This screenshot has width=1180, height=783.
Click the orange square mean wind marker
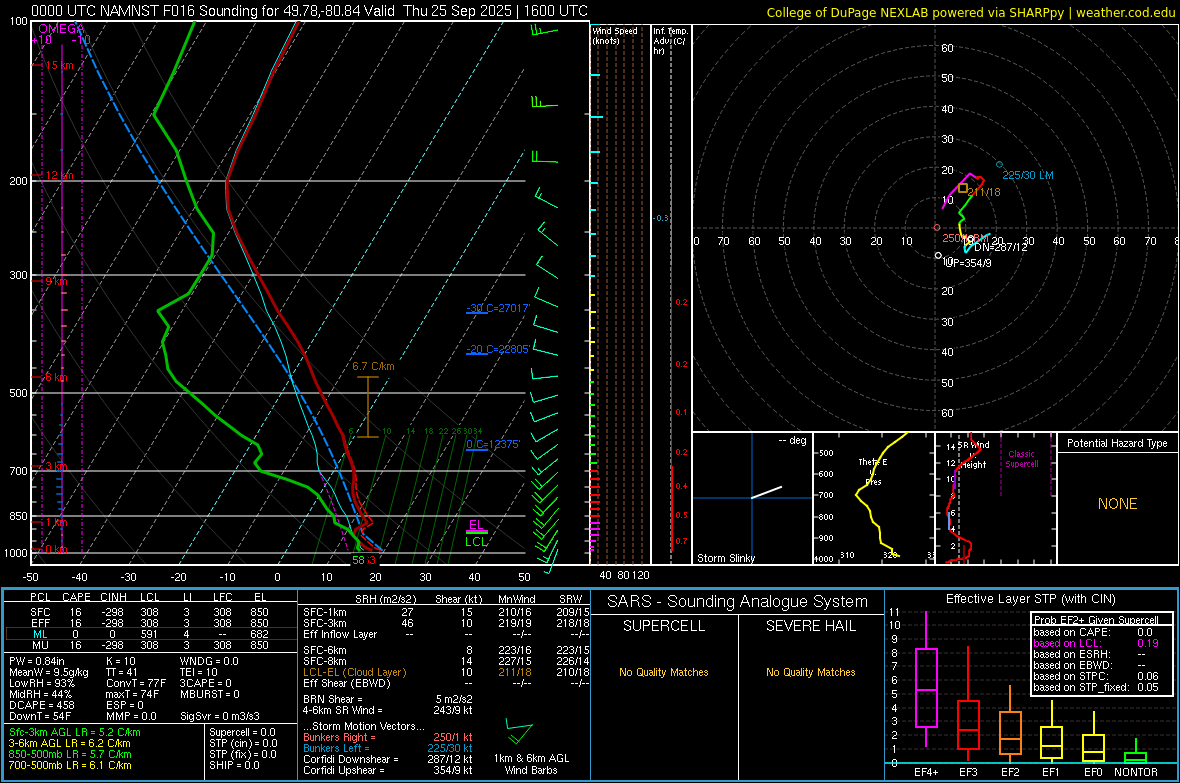click(963, 188)
